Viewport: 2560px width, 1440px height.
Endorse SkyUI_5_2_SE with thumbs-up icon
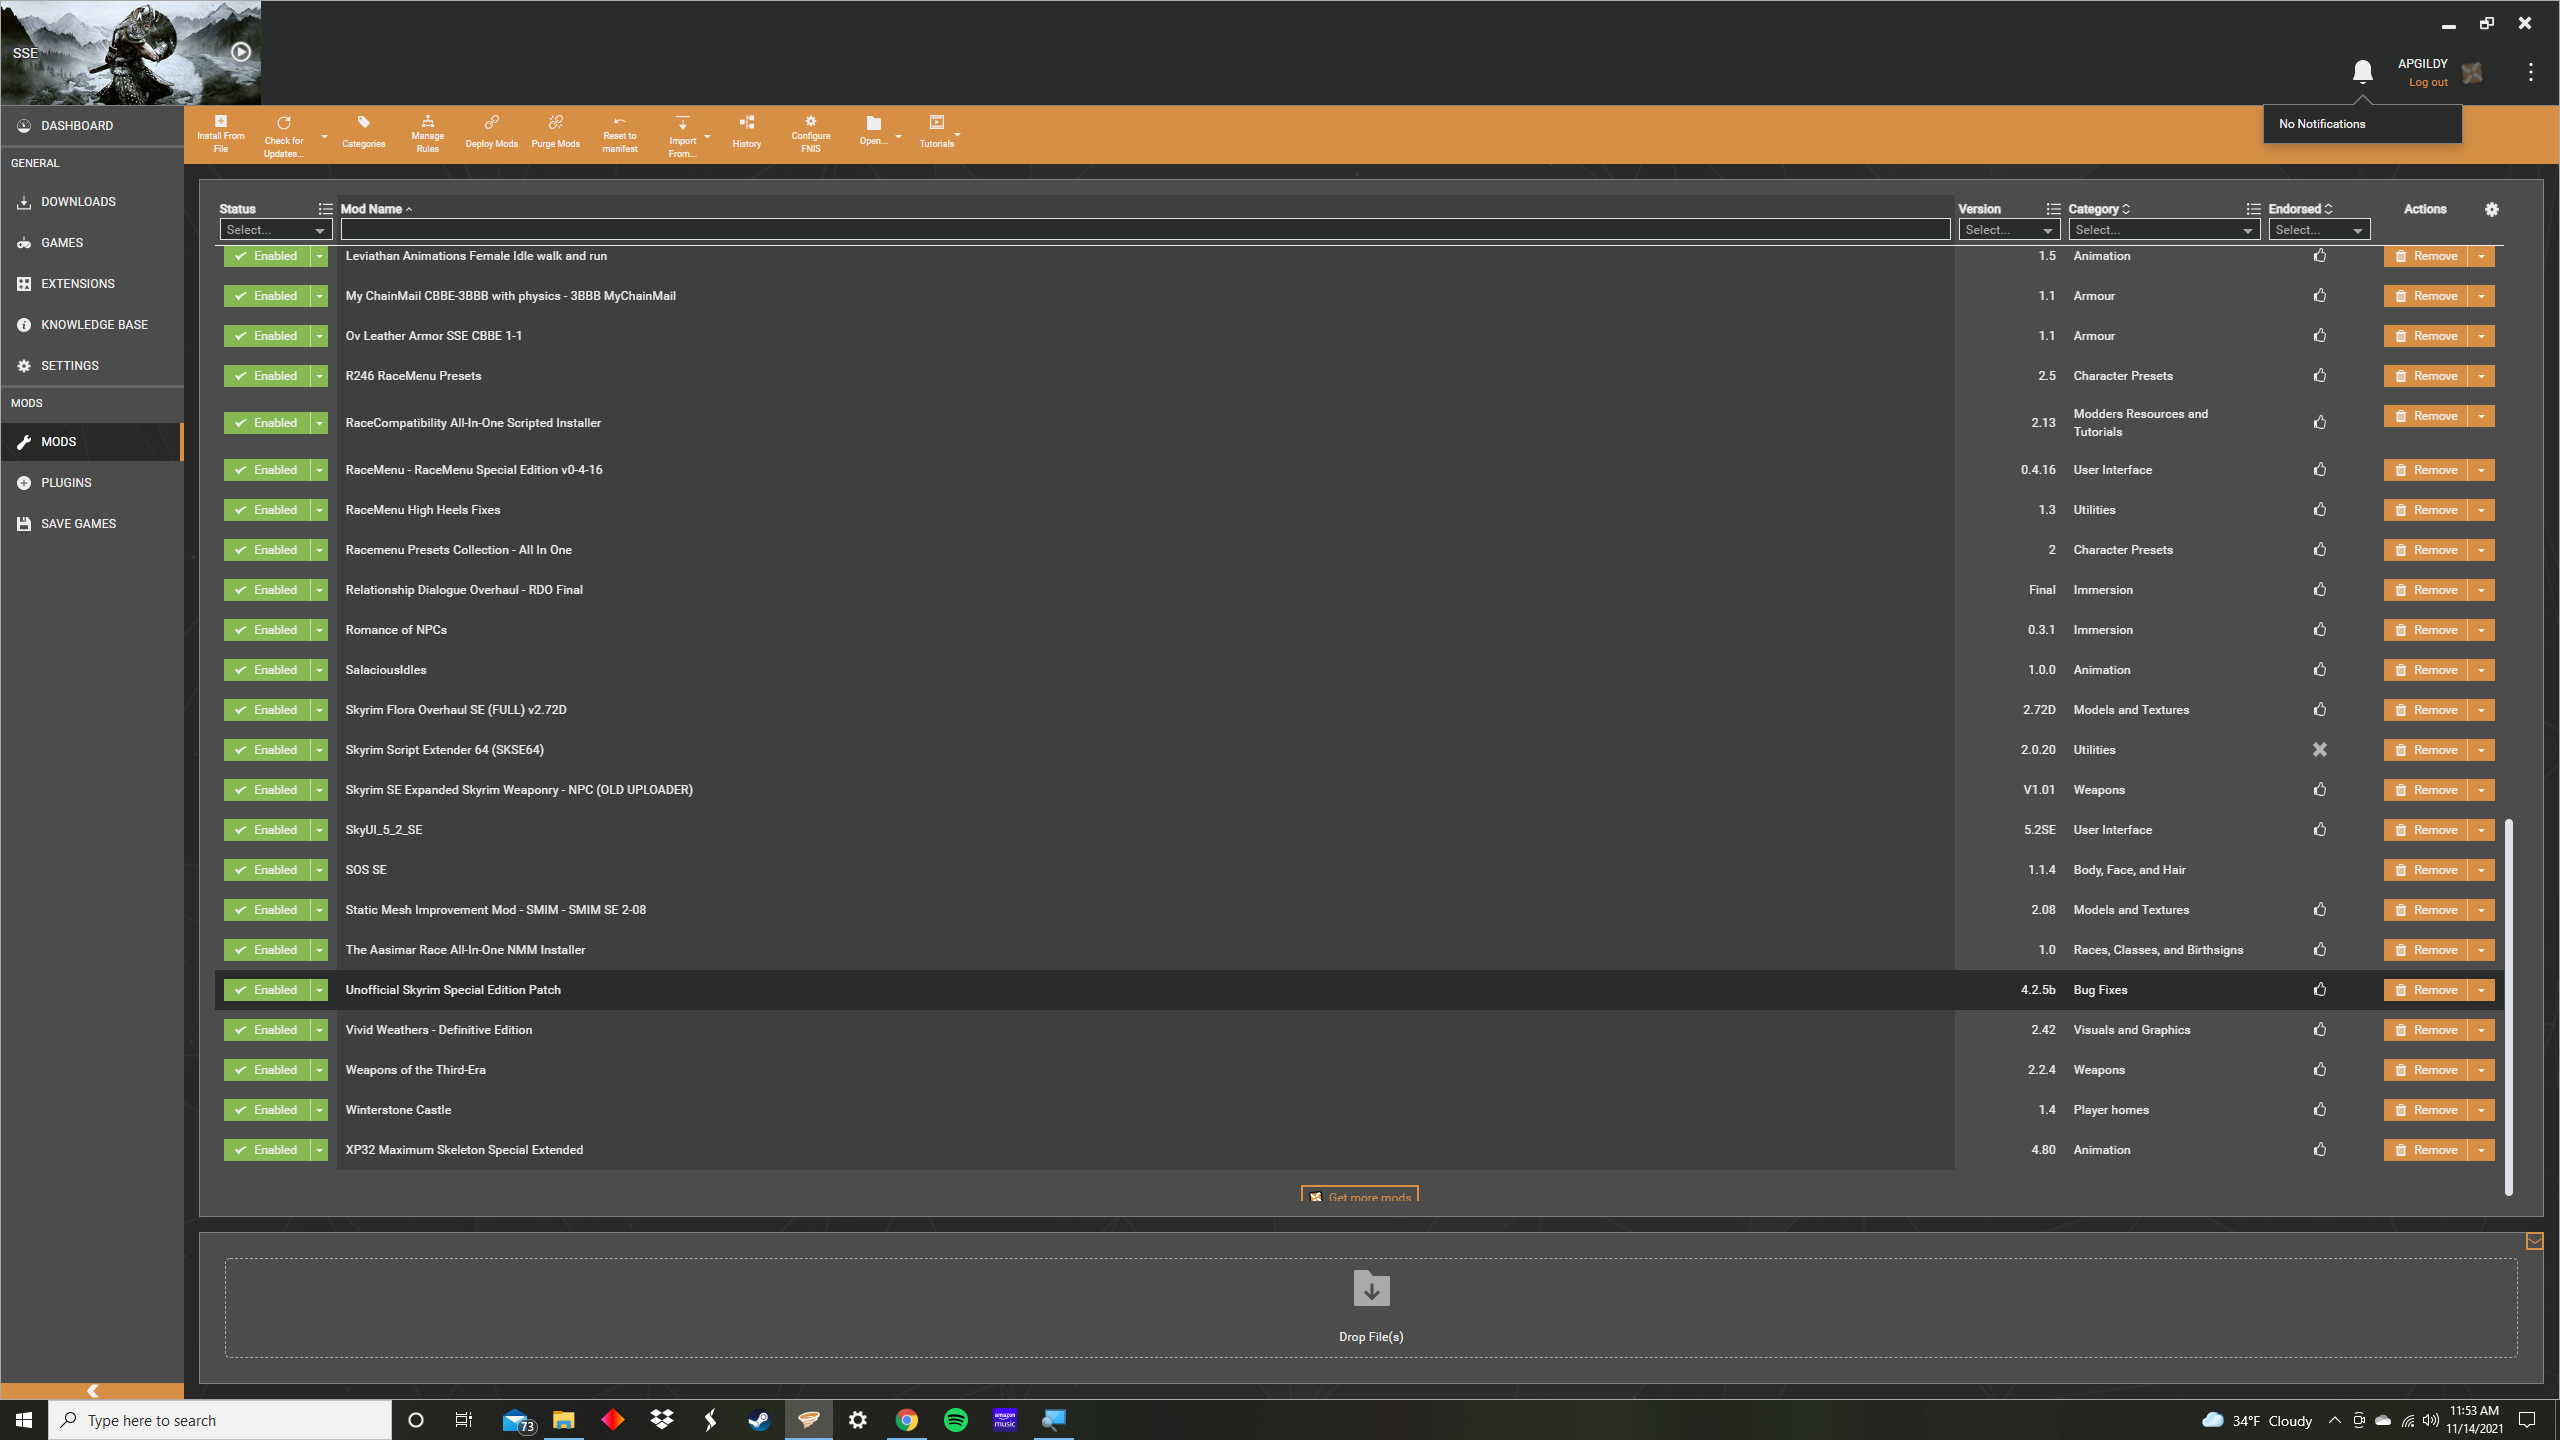pyautogui.click(x=2319, y=829)
